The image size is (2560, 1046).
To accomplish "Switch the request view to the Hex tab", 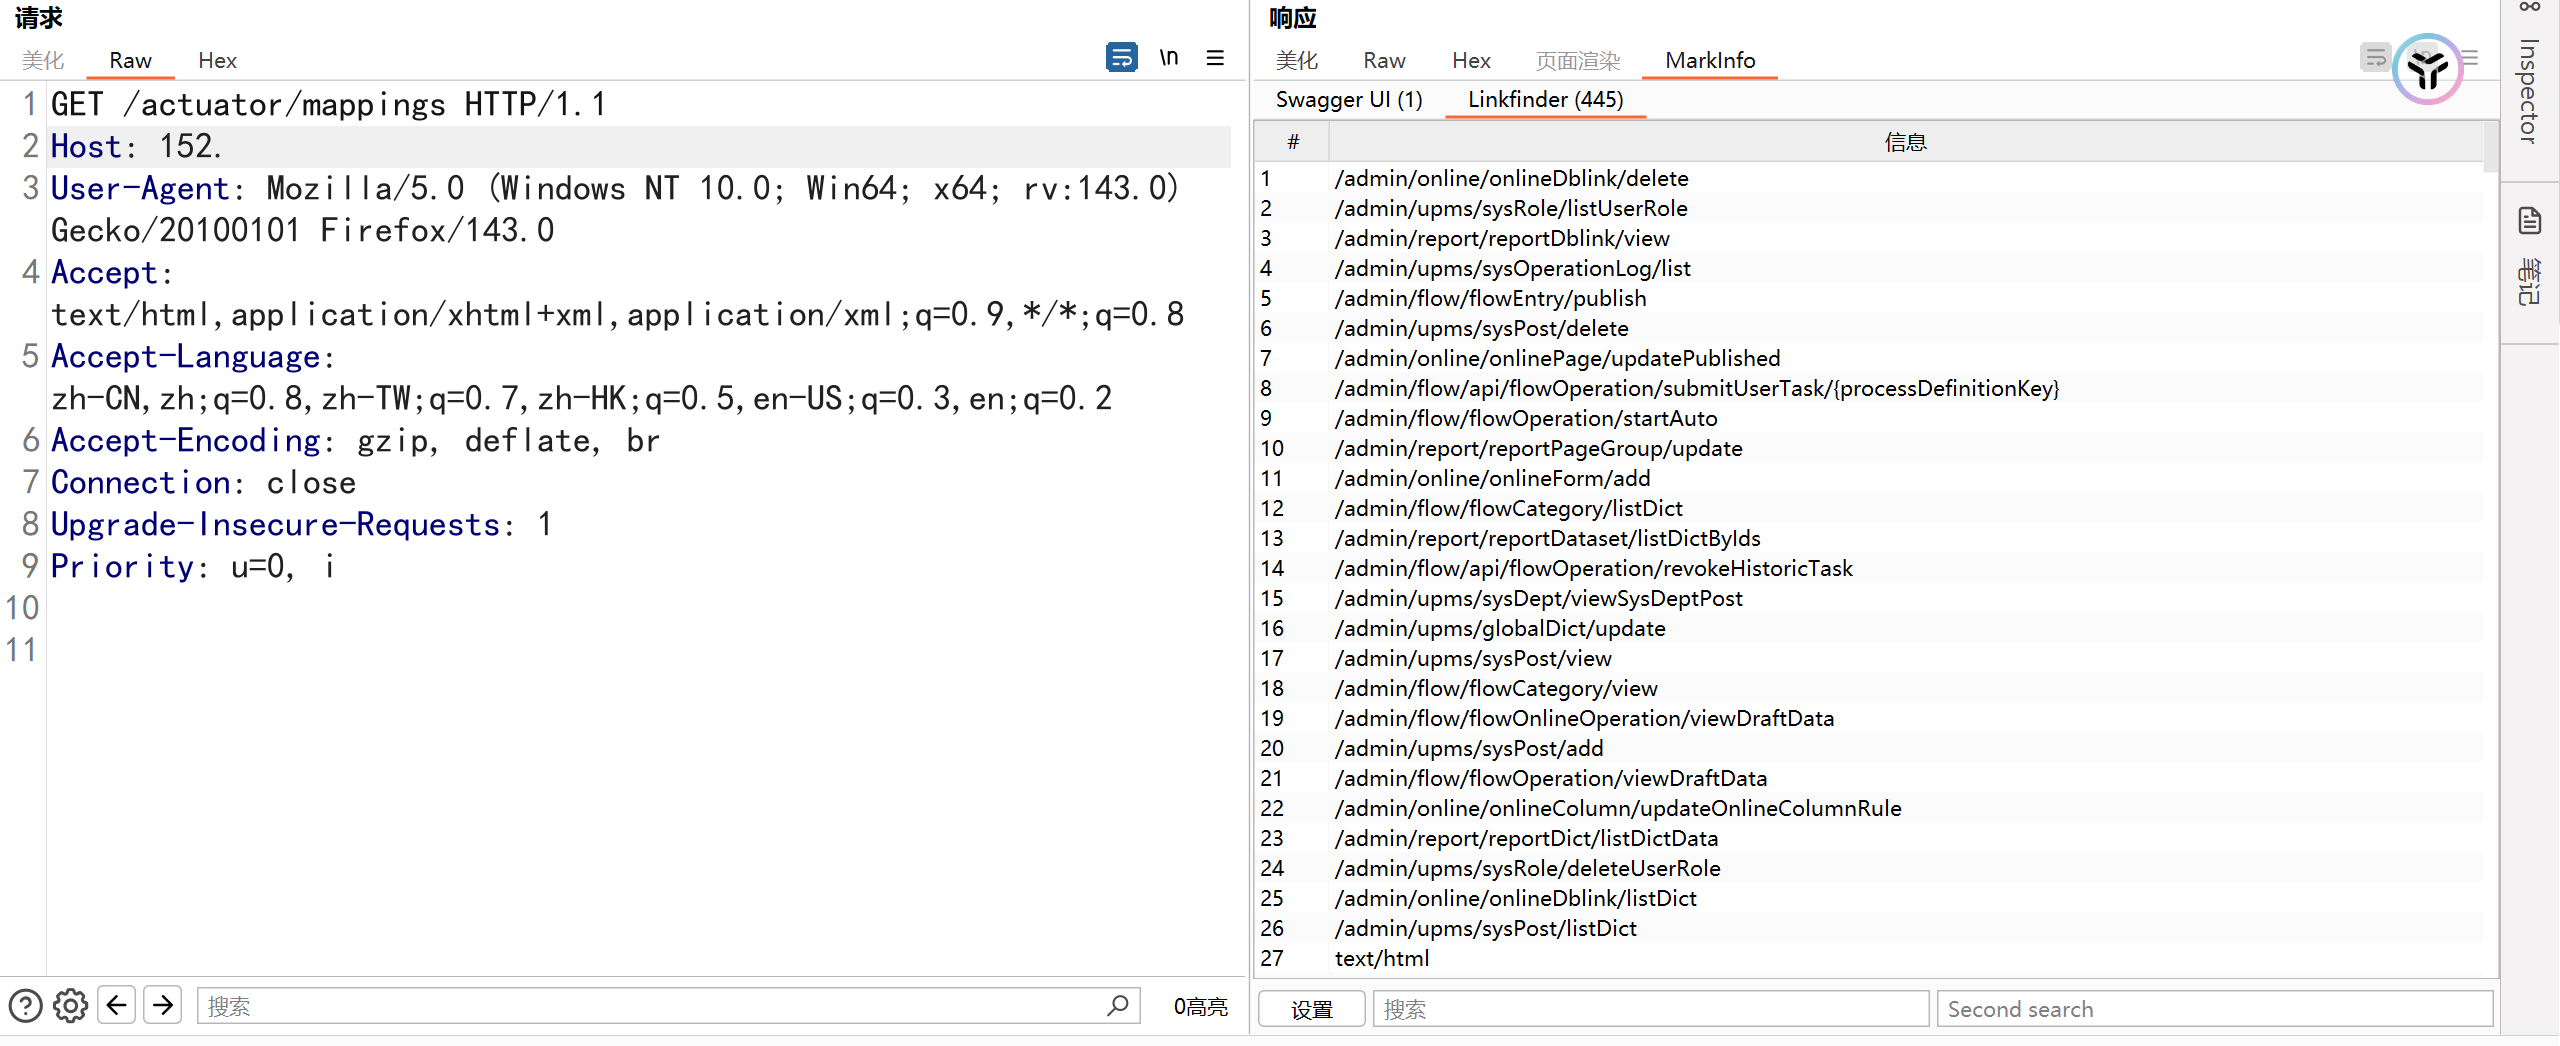I will tap(217, 60).
